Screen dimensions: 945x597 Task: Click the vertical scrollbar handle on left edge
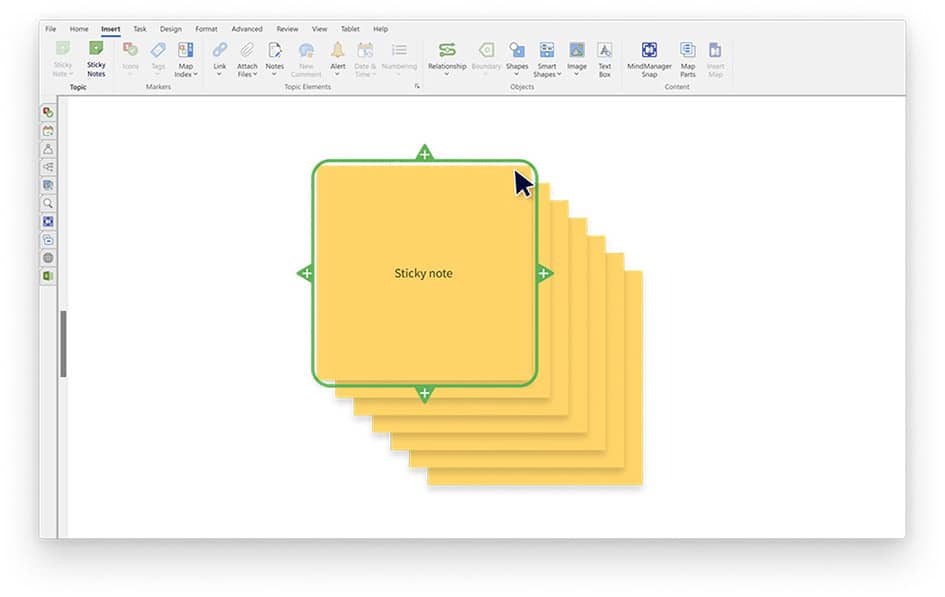[x=64, y=343]
